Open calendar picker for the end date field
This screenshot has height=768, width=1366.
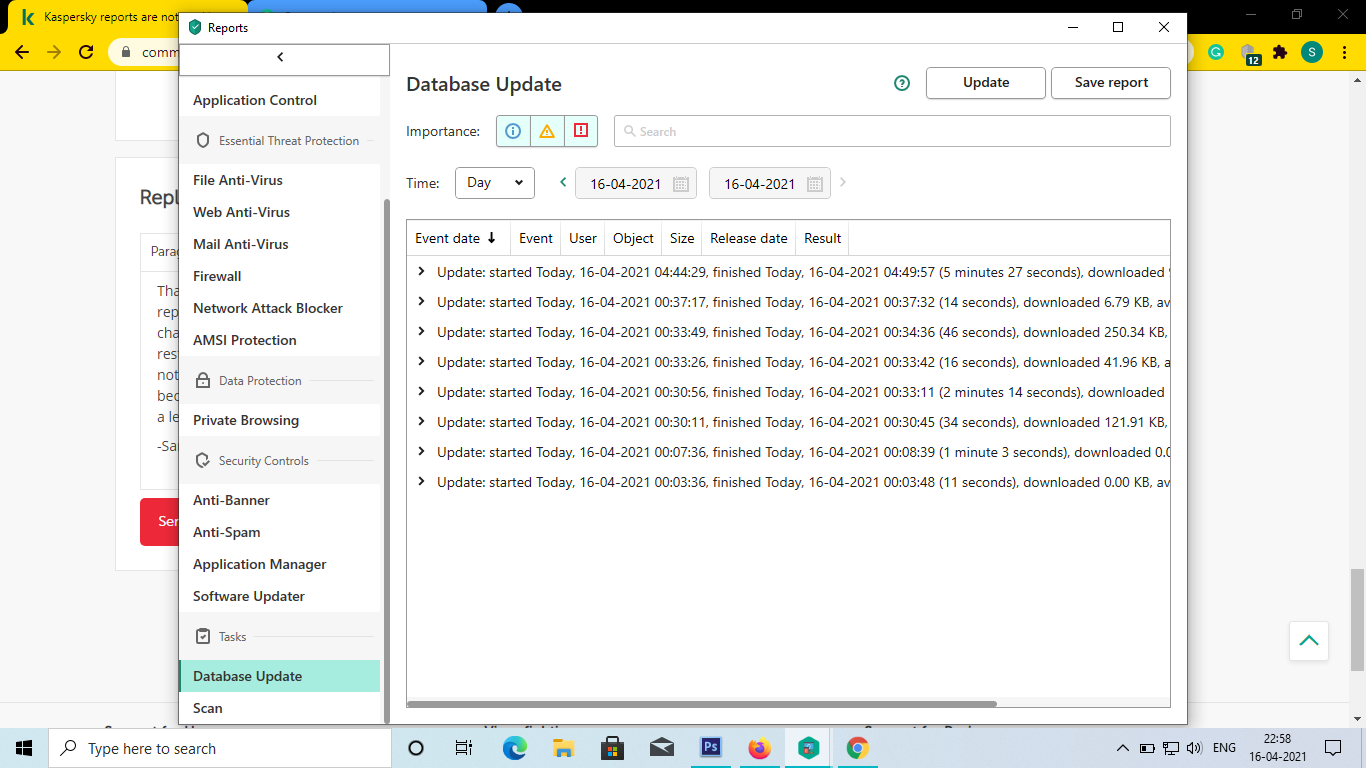coord(815,184)
